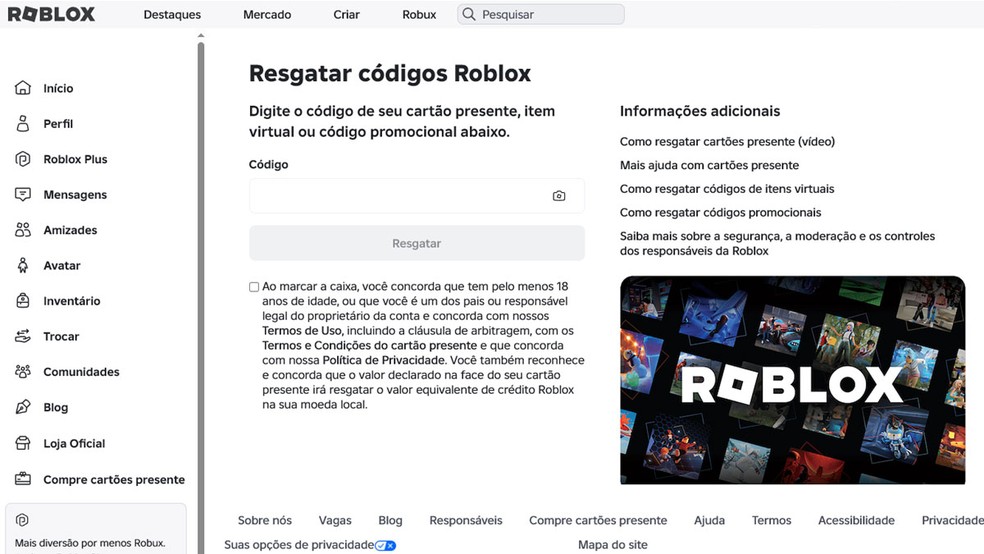Click Blog in footer

pyautogui.click(x=390, y=520)
